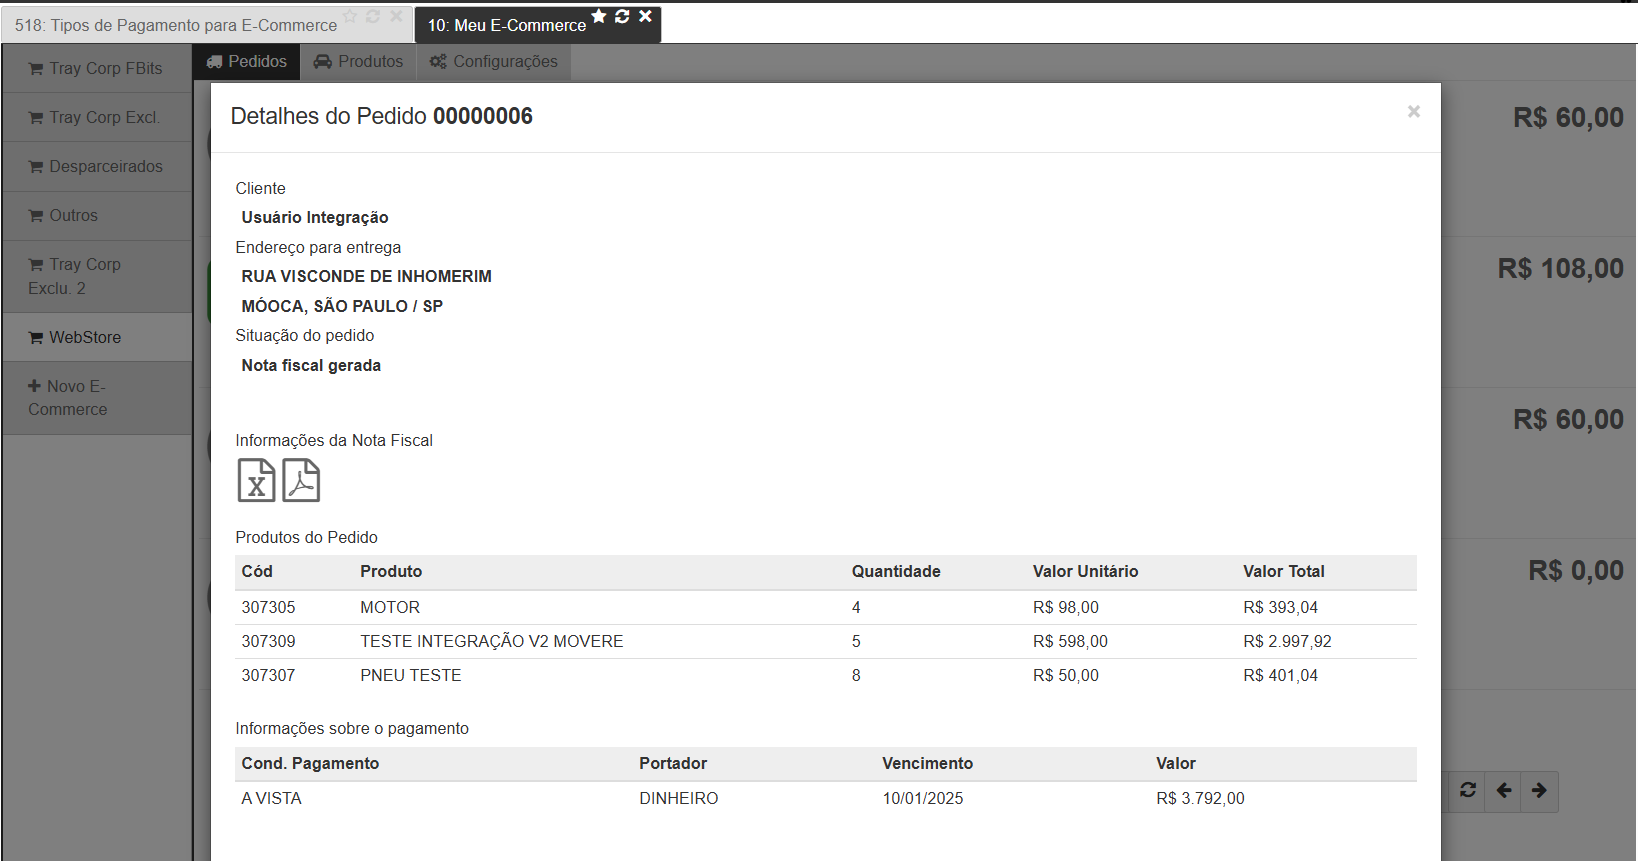This screenshot has width=1638, height=861.
Task: Click the DINHEIRO portador cell
Action: 679,798
